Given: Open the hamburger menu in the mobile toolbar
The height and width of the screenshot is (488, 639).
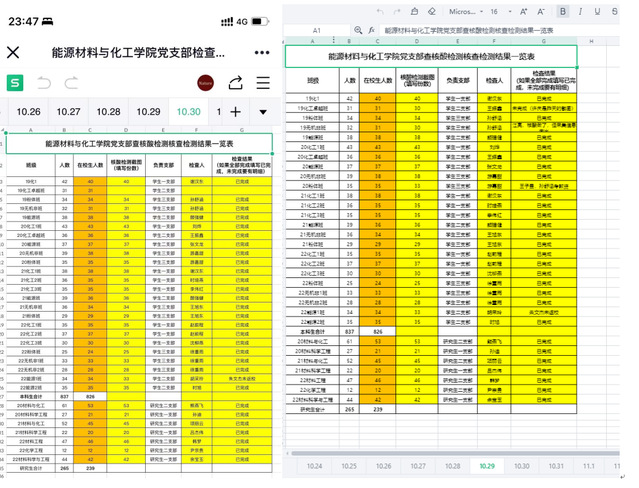Looking at the screenshot, I should tap(264, 82).
